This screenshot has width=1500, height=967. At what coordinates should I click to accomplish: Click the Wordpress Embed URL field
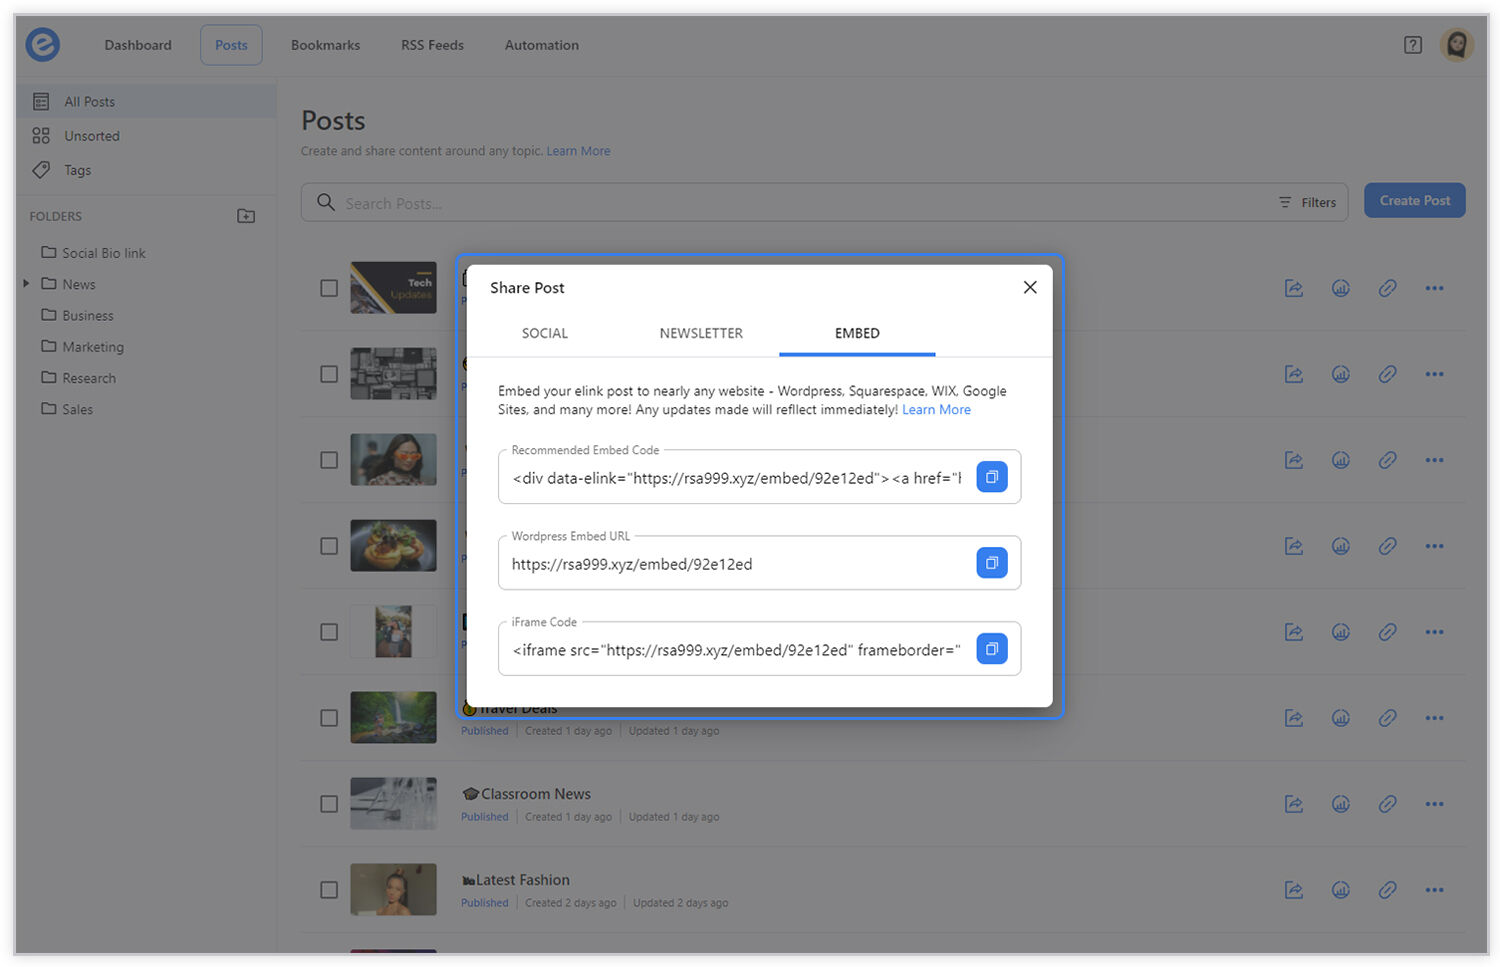[736, 564]
